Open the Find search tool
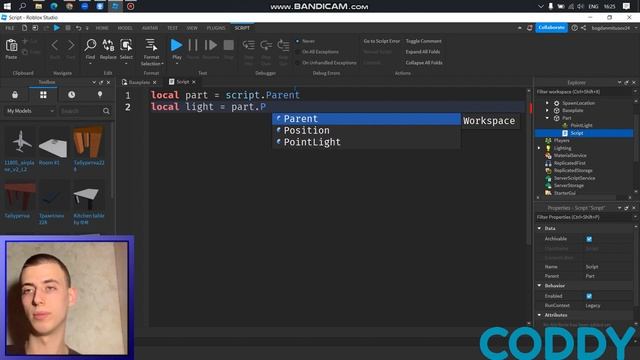The width and height of the screenshot is (640, 360). click(x=90, y=46)
